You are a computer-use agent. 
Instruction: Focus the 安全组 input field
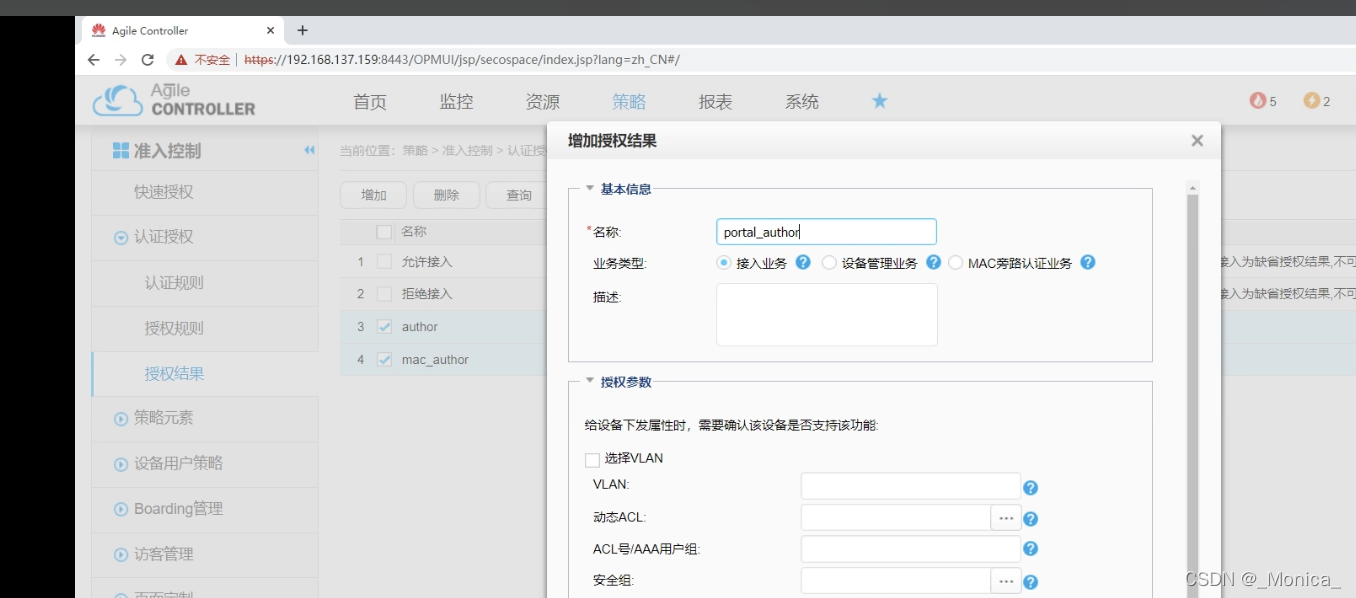tap(896, 581)
